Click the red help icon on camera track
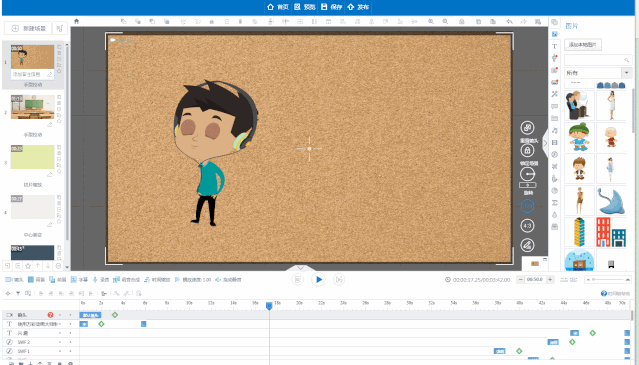 (51, 315)
